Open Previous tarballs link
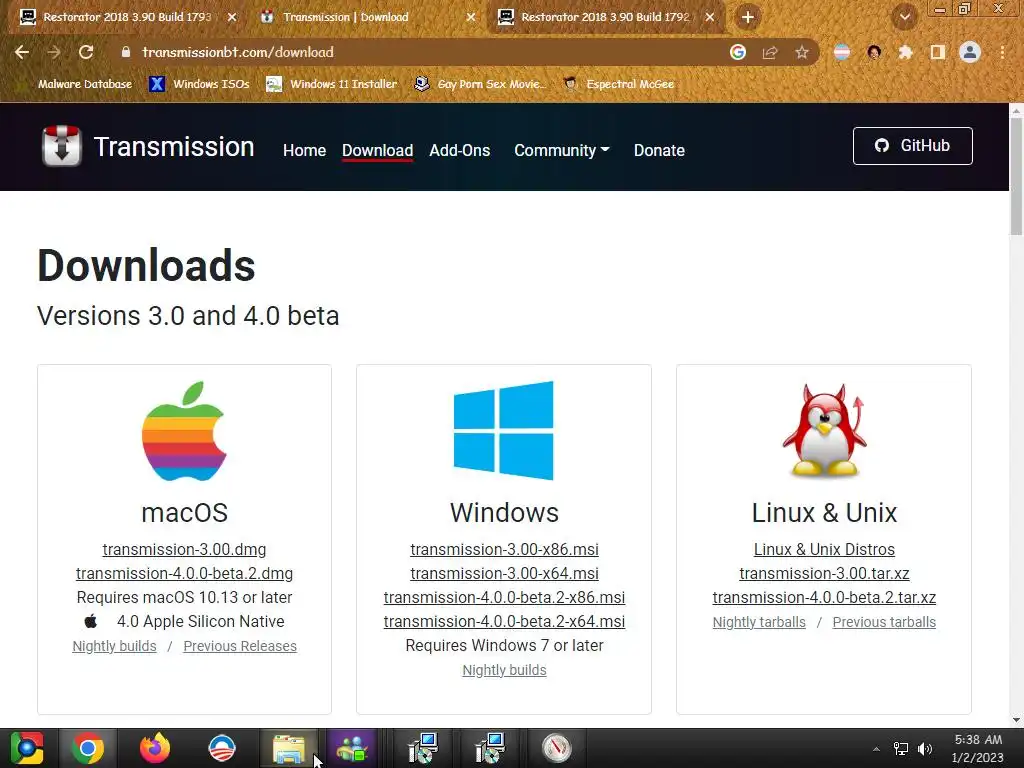1024x768 pixels. click(x=884, y=622)
